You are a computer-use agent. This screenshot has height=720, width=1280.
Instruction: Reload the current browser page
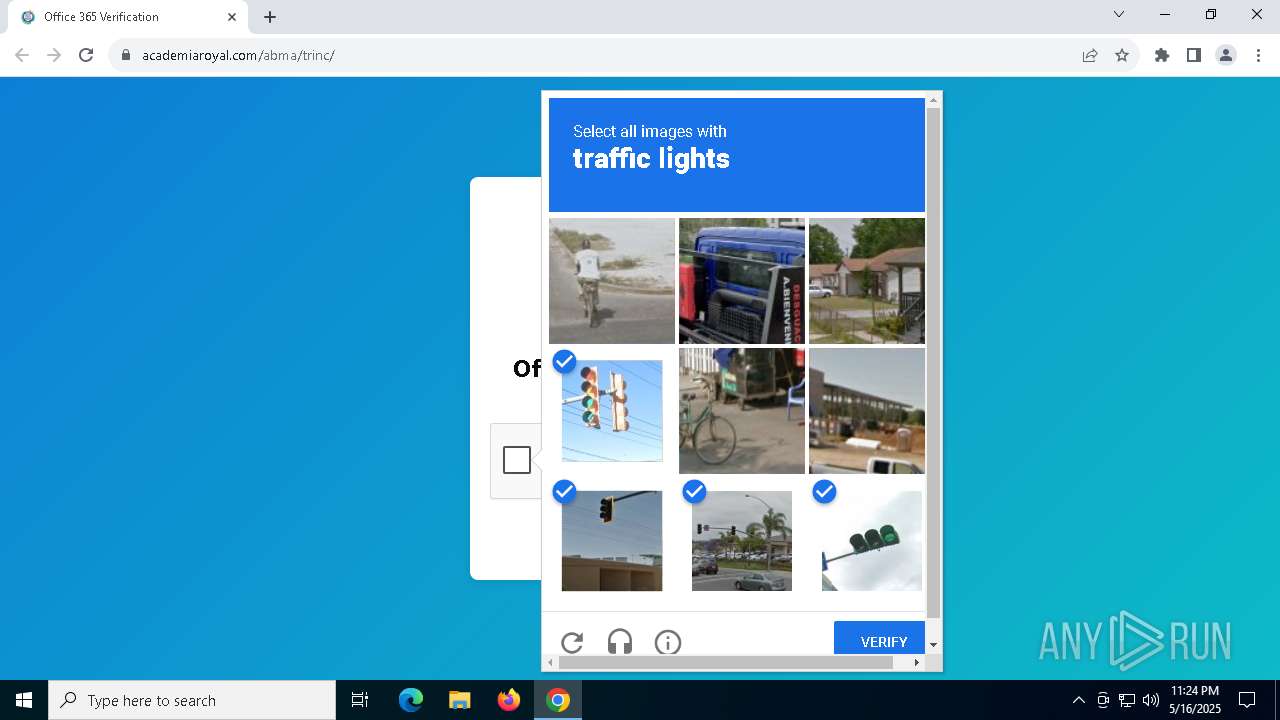[86, 55]
